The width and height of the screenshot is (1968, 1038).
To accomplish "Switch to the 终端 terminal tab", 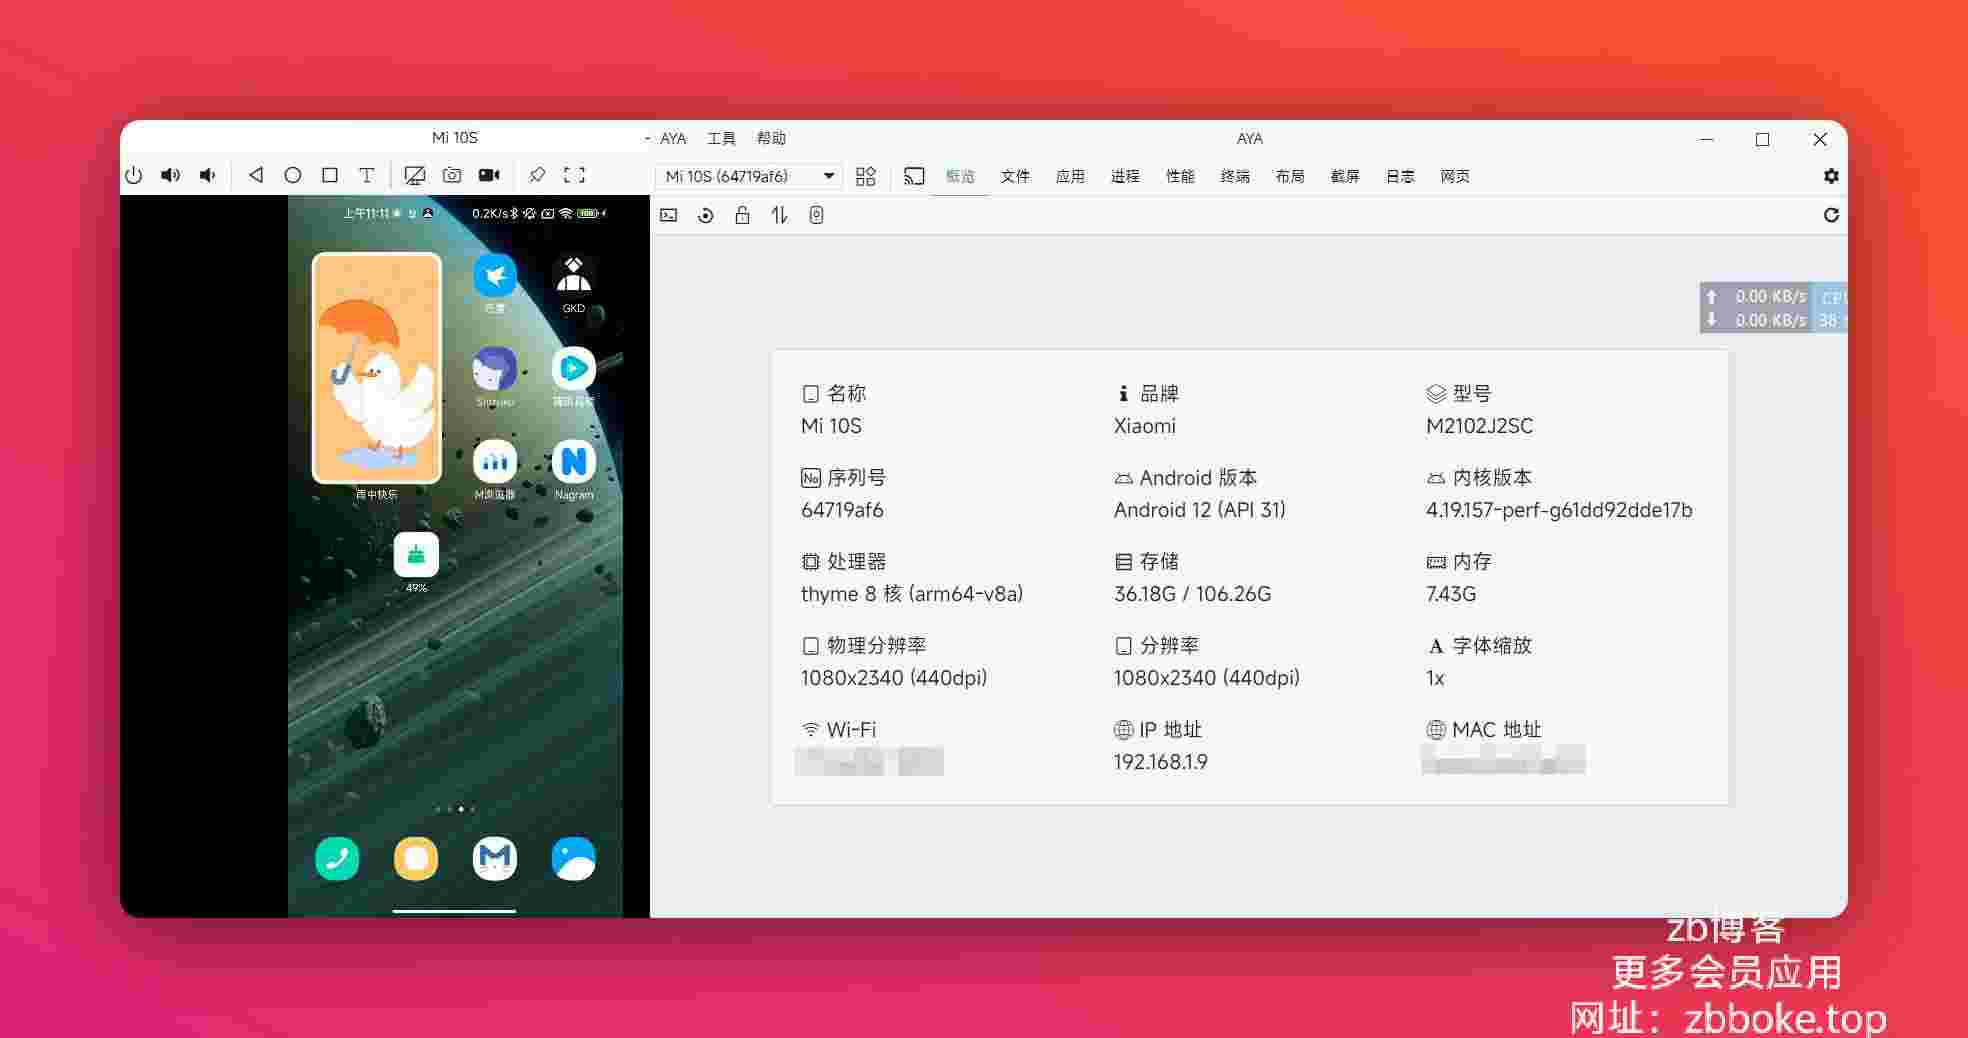I will 1235,176.
